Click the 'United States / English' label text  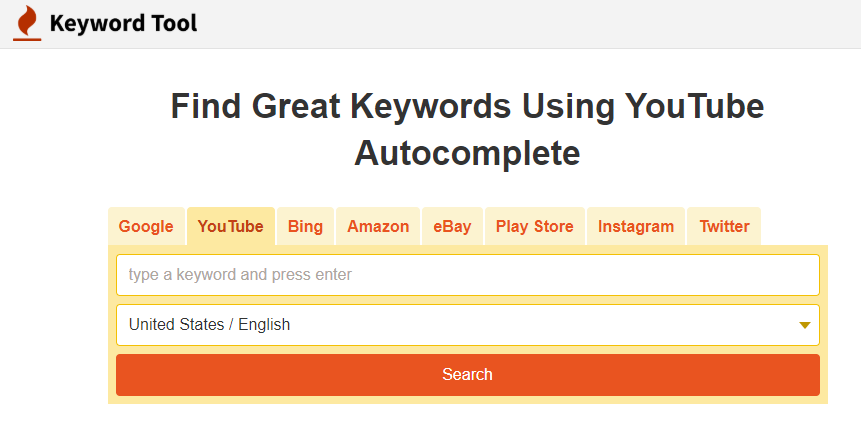(209, 325)
